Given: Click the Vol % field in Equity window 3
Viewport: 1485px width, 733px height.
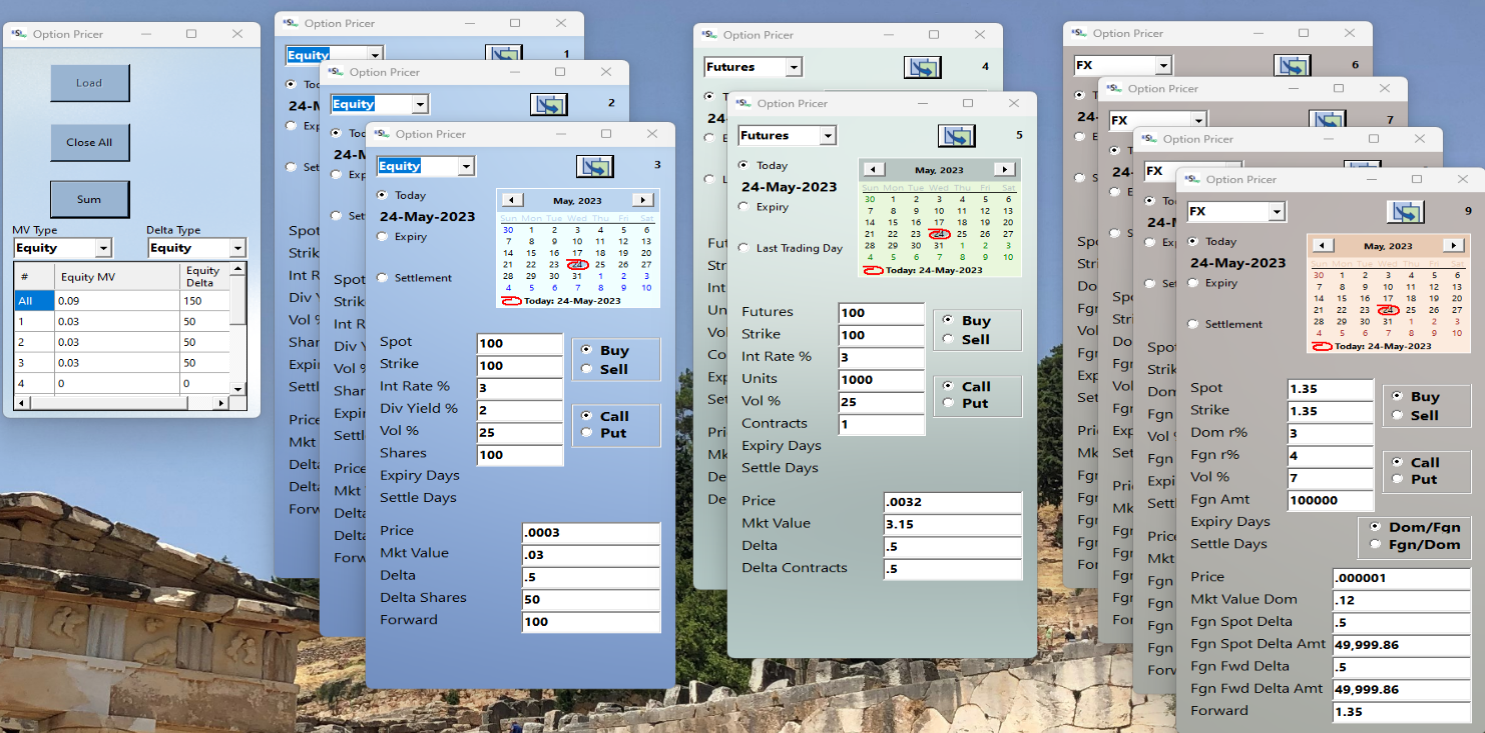Looking at the screenshot, I should tap(520, 432).
